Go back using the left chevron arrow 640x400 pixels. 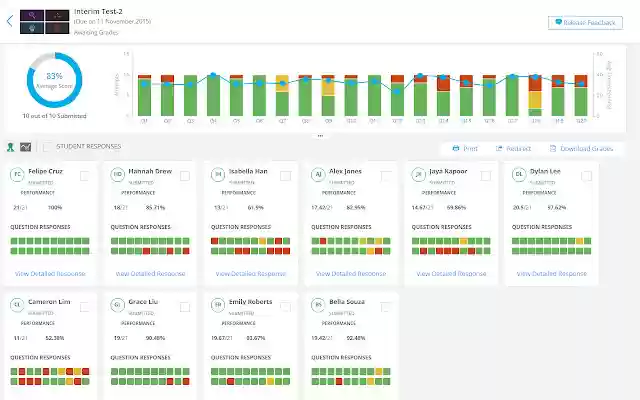10,20
